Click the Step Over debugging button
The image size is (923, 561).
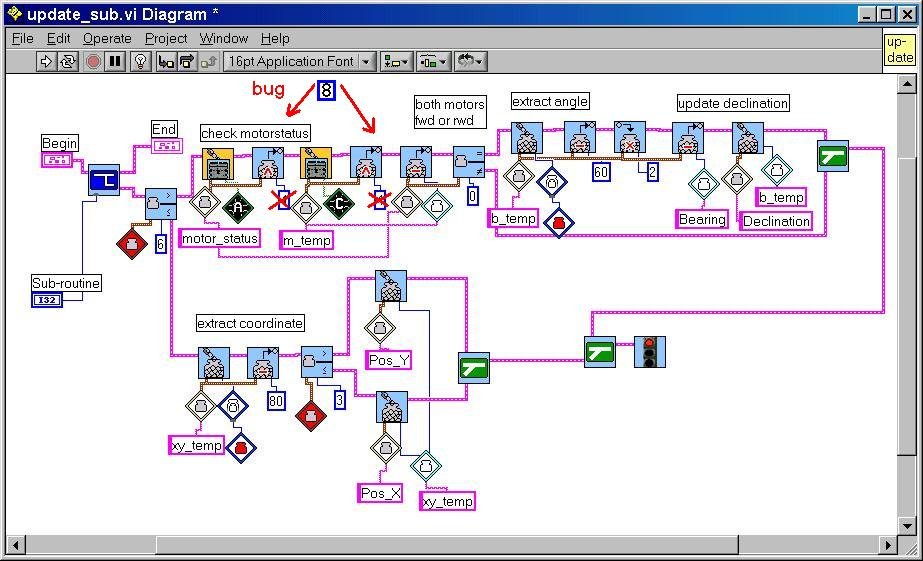[x=186, y=62]
